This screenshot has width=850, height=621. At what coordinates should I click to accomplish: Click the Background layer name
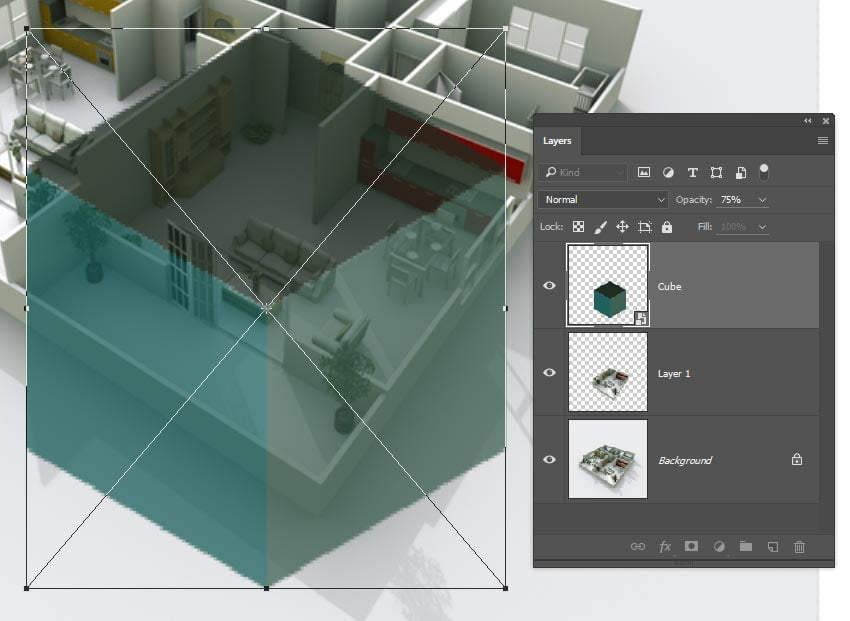point(685,460)
